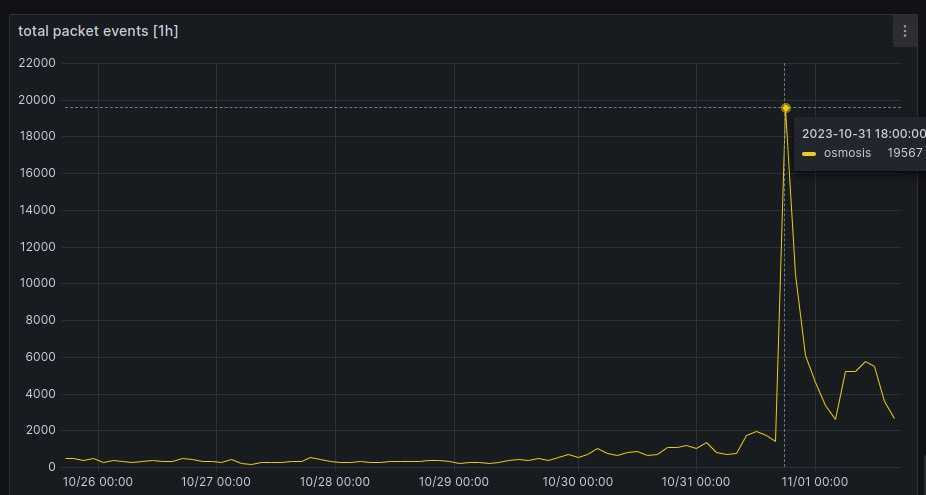Click the panel title 'total packet events [1h]'
This screenshot has height=495, width=926.
pyautogui.click(x=98, y=31)
